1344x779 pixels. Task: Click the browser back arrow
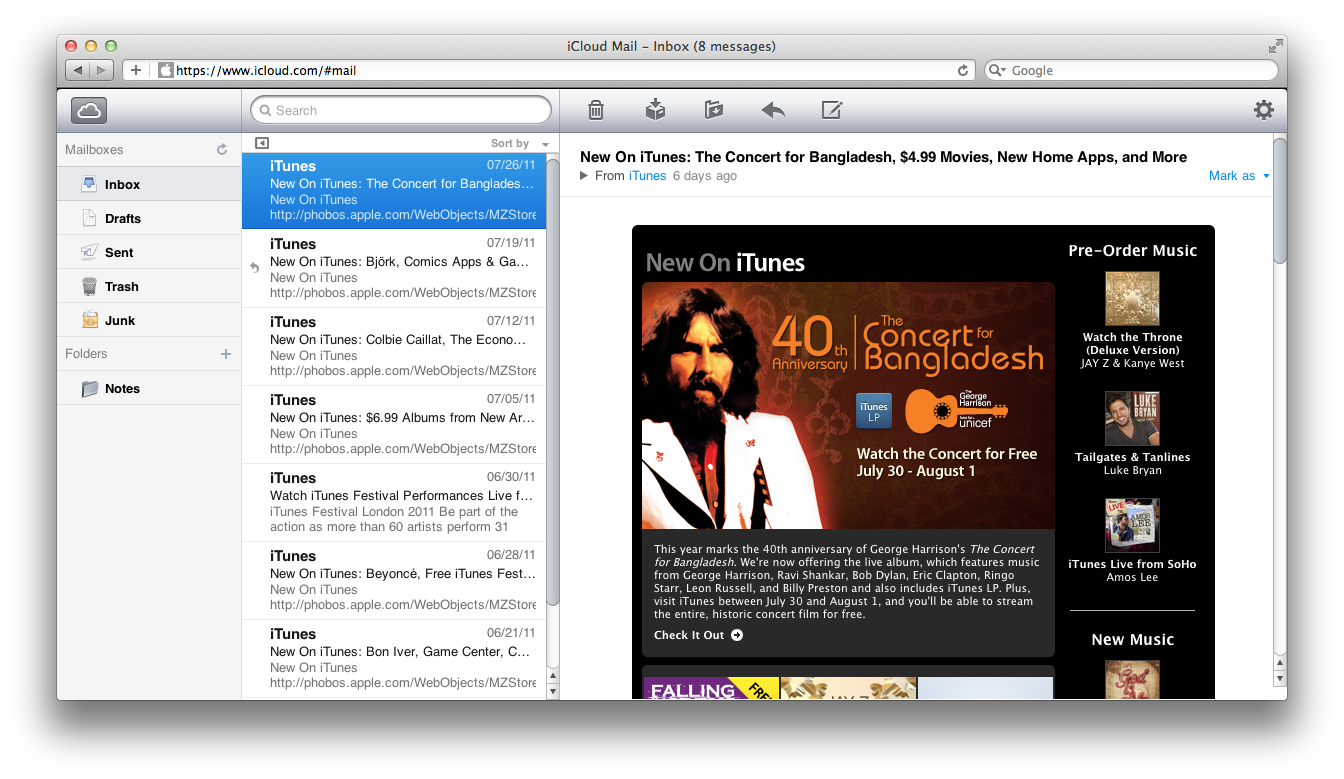click(78, 70)
